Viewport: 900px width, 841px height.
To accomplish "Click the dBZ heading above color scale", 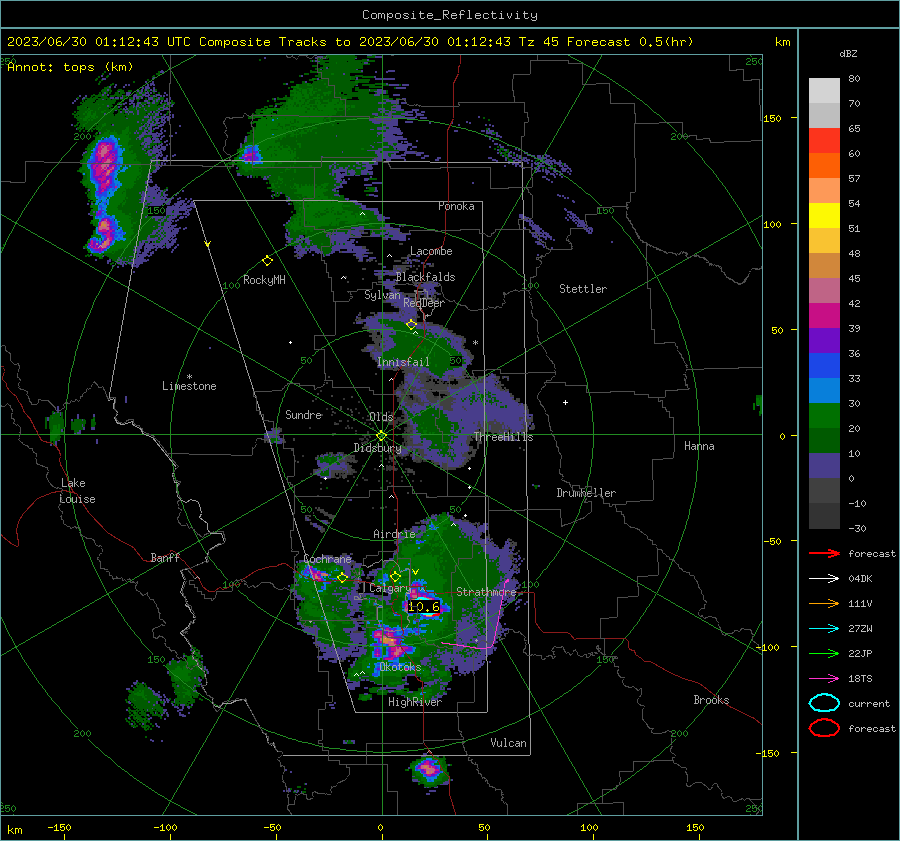I will click(x=848, y=53).
